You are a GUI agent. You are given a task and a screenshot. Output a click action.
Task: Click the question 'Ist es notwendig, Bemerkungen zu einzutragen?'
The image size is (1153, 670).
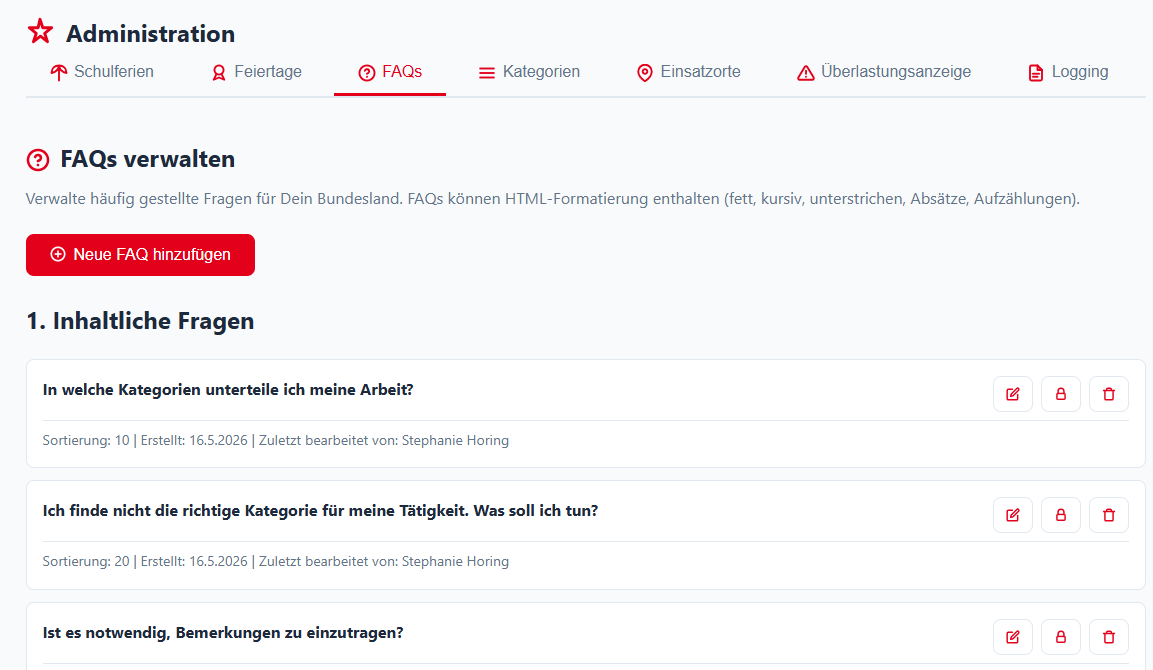coord(223,633)
